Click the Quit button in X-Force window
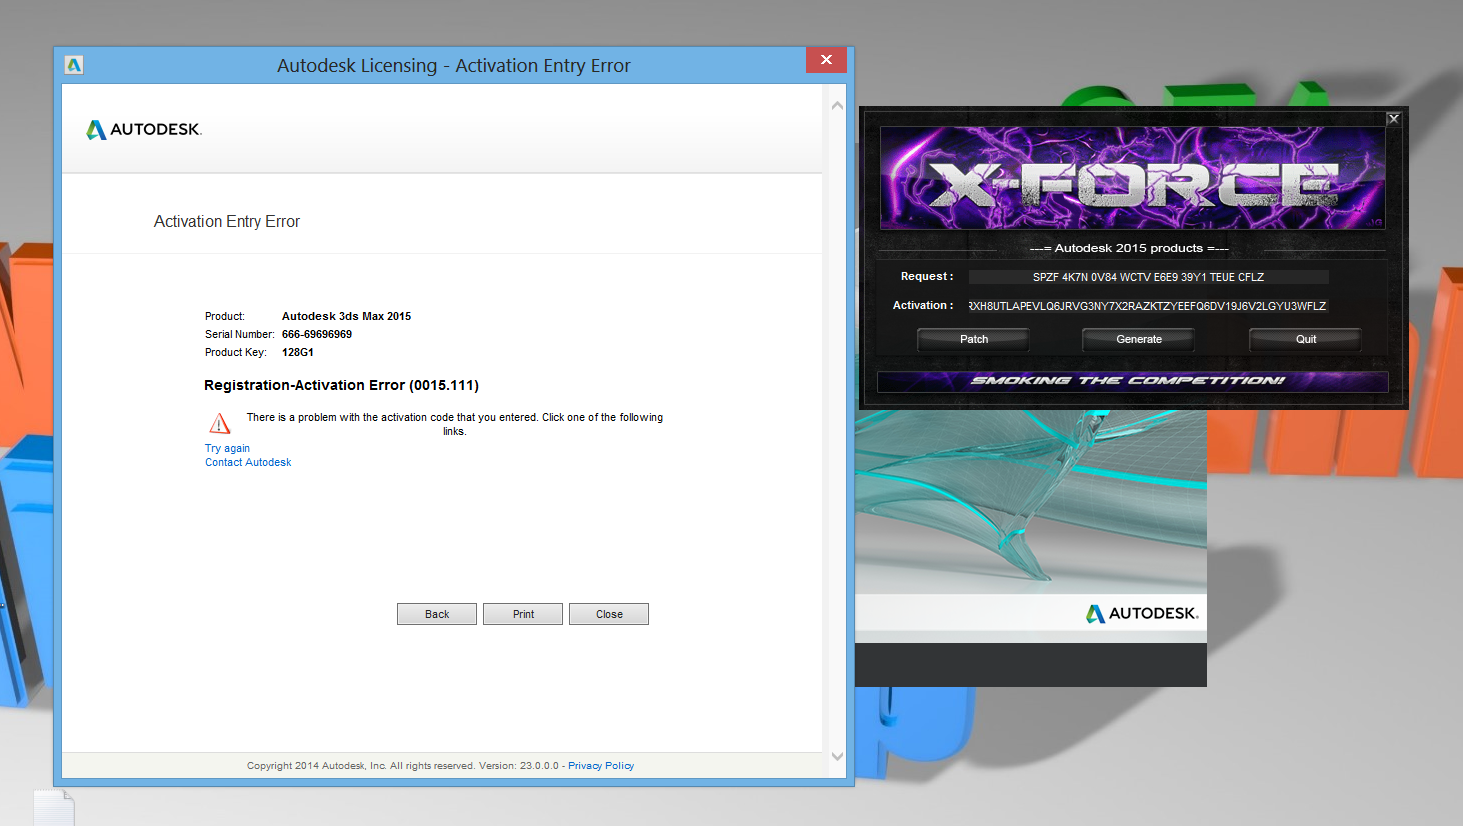This screenshot has width=1463, height=826. click(1306, 339)
